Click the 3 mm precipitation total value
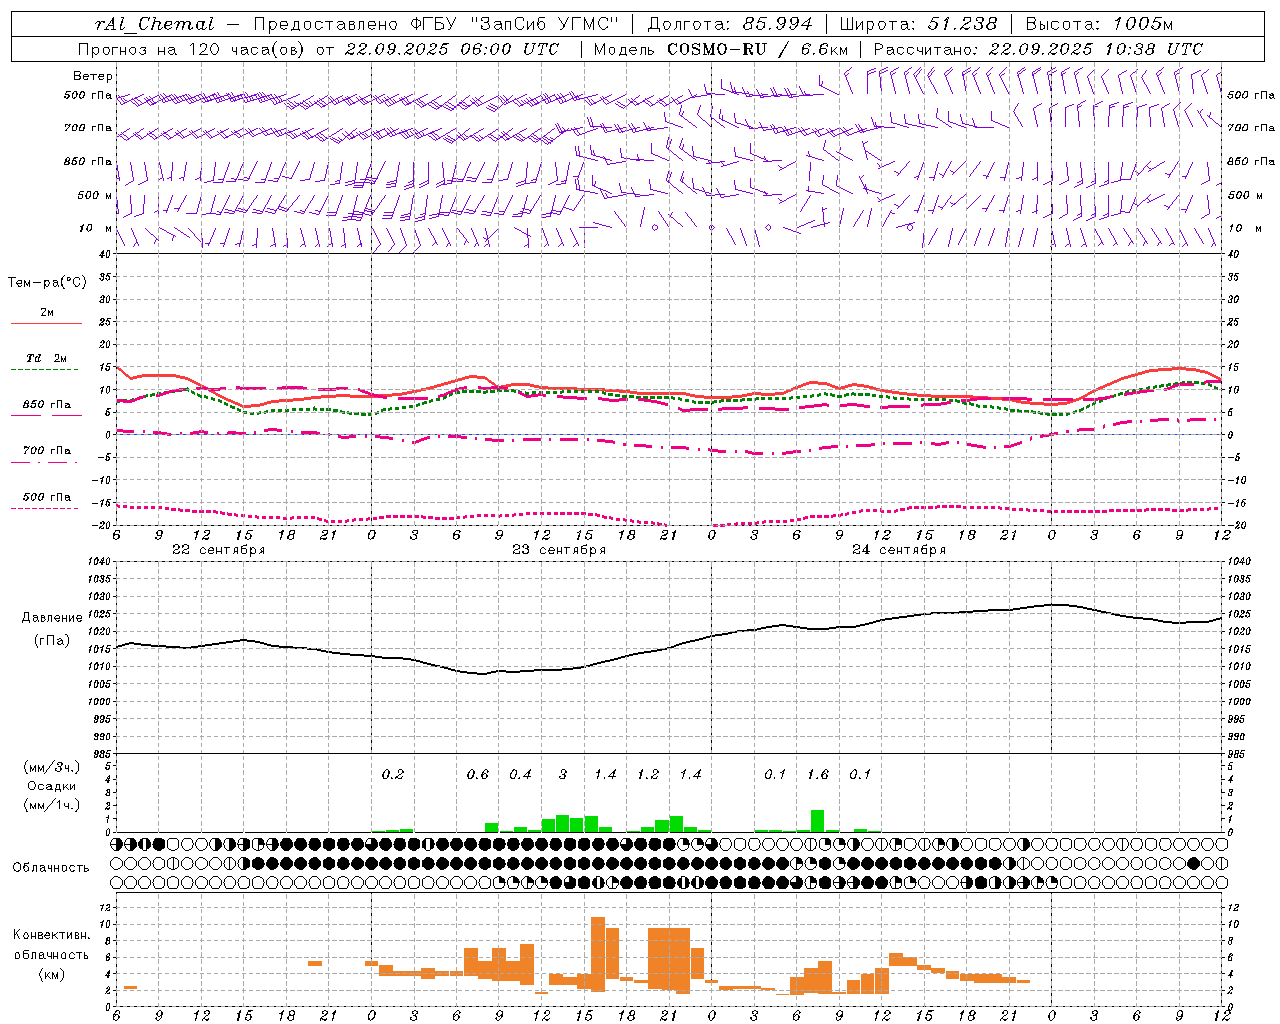The height and width of the screenshot is (1024, 1280). point(563,774)
